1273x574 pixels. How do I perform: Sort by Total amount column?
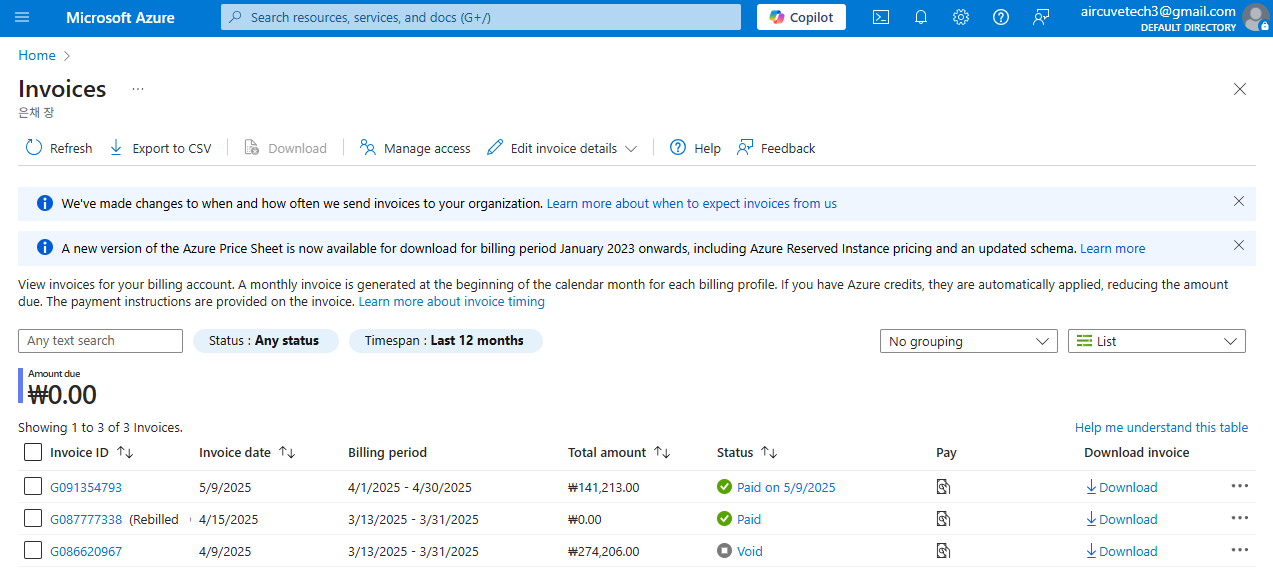(619, 452)
